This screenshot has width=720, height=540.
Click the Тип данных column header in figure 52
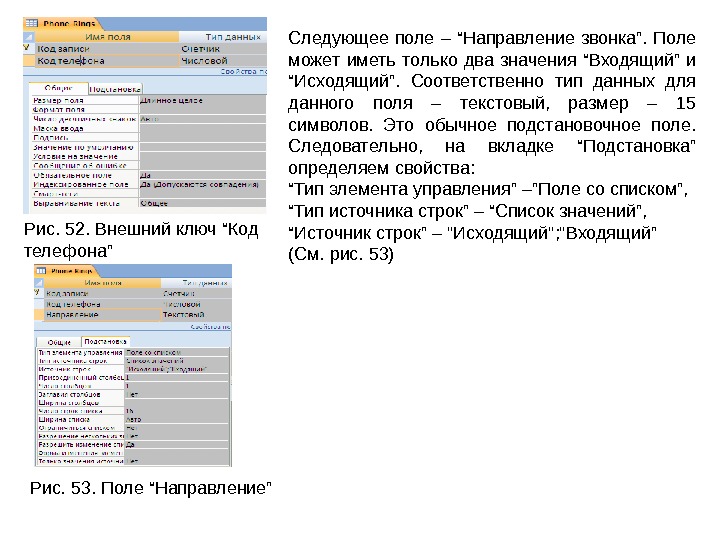[x=223, y=37]
